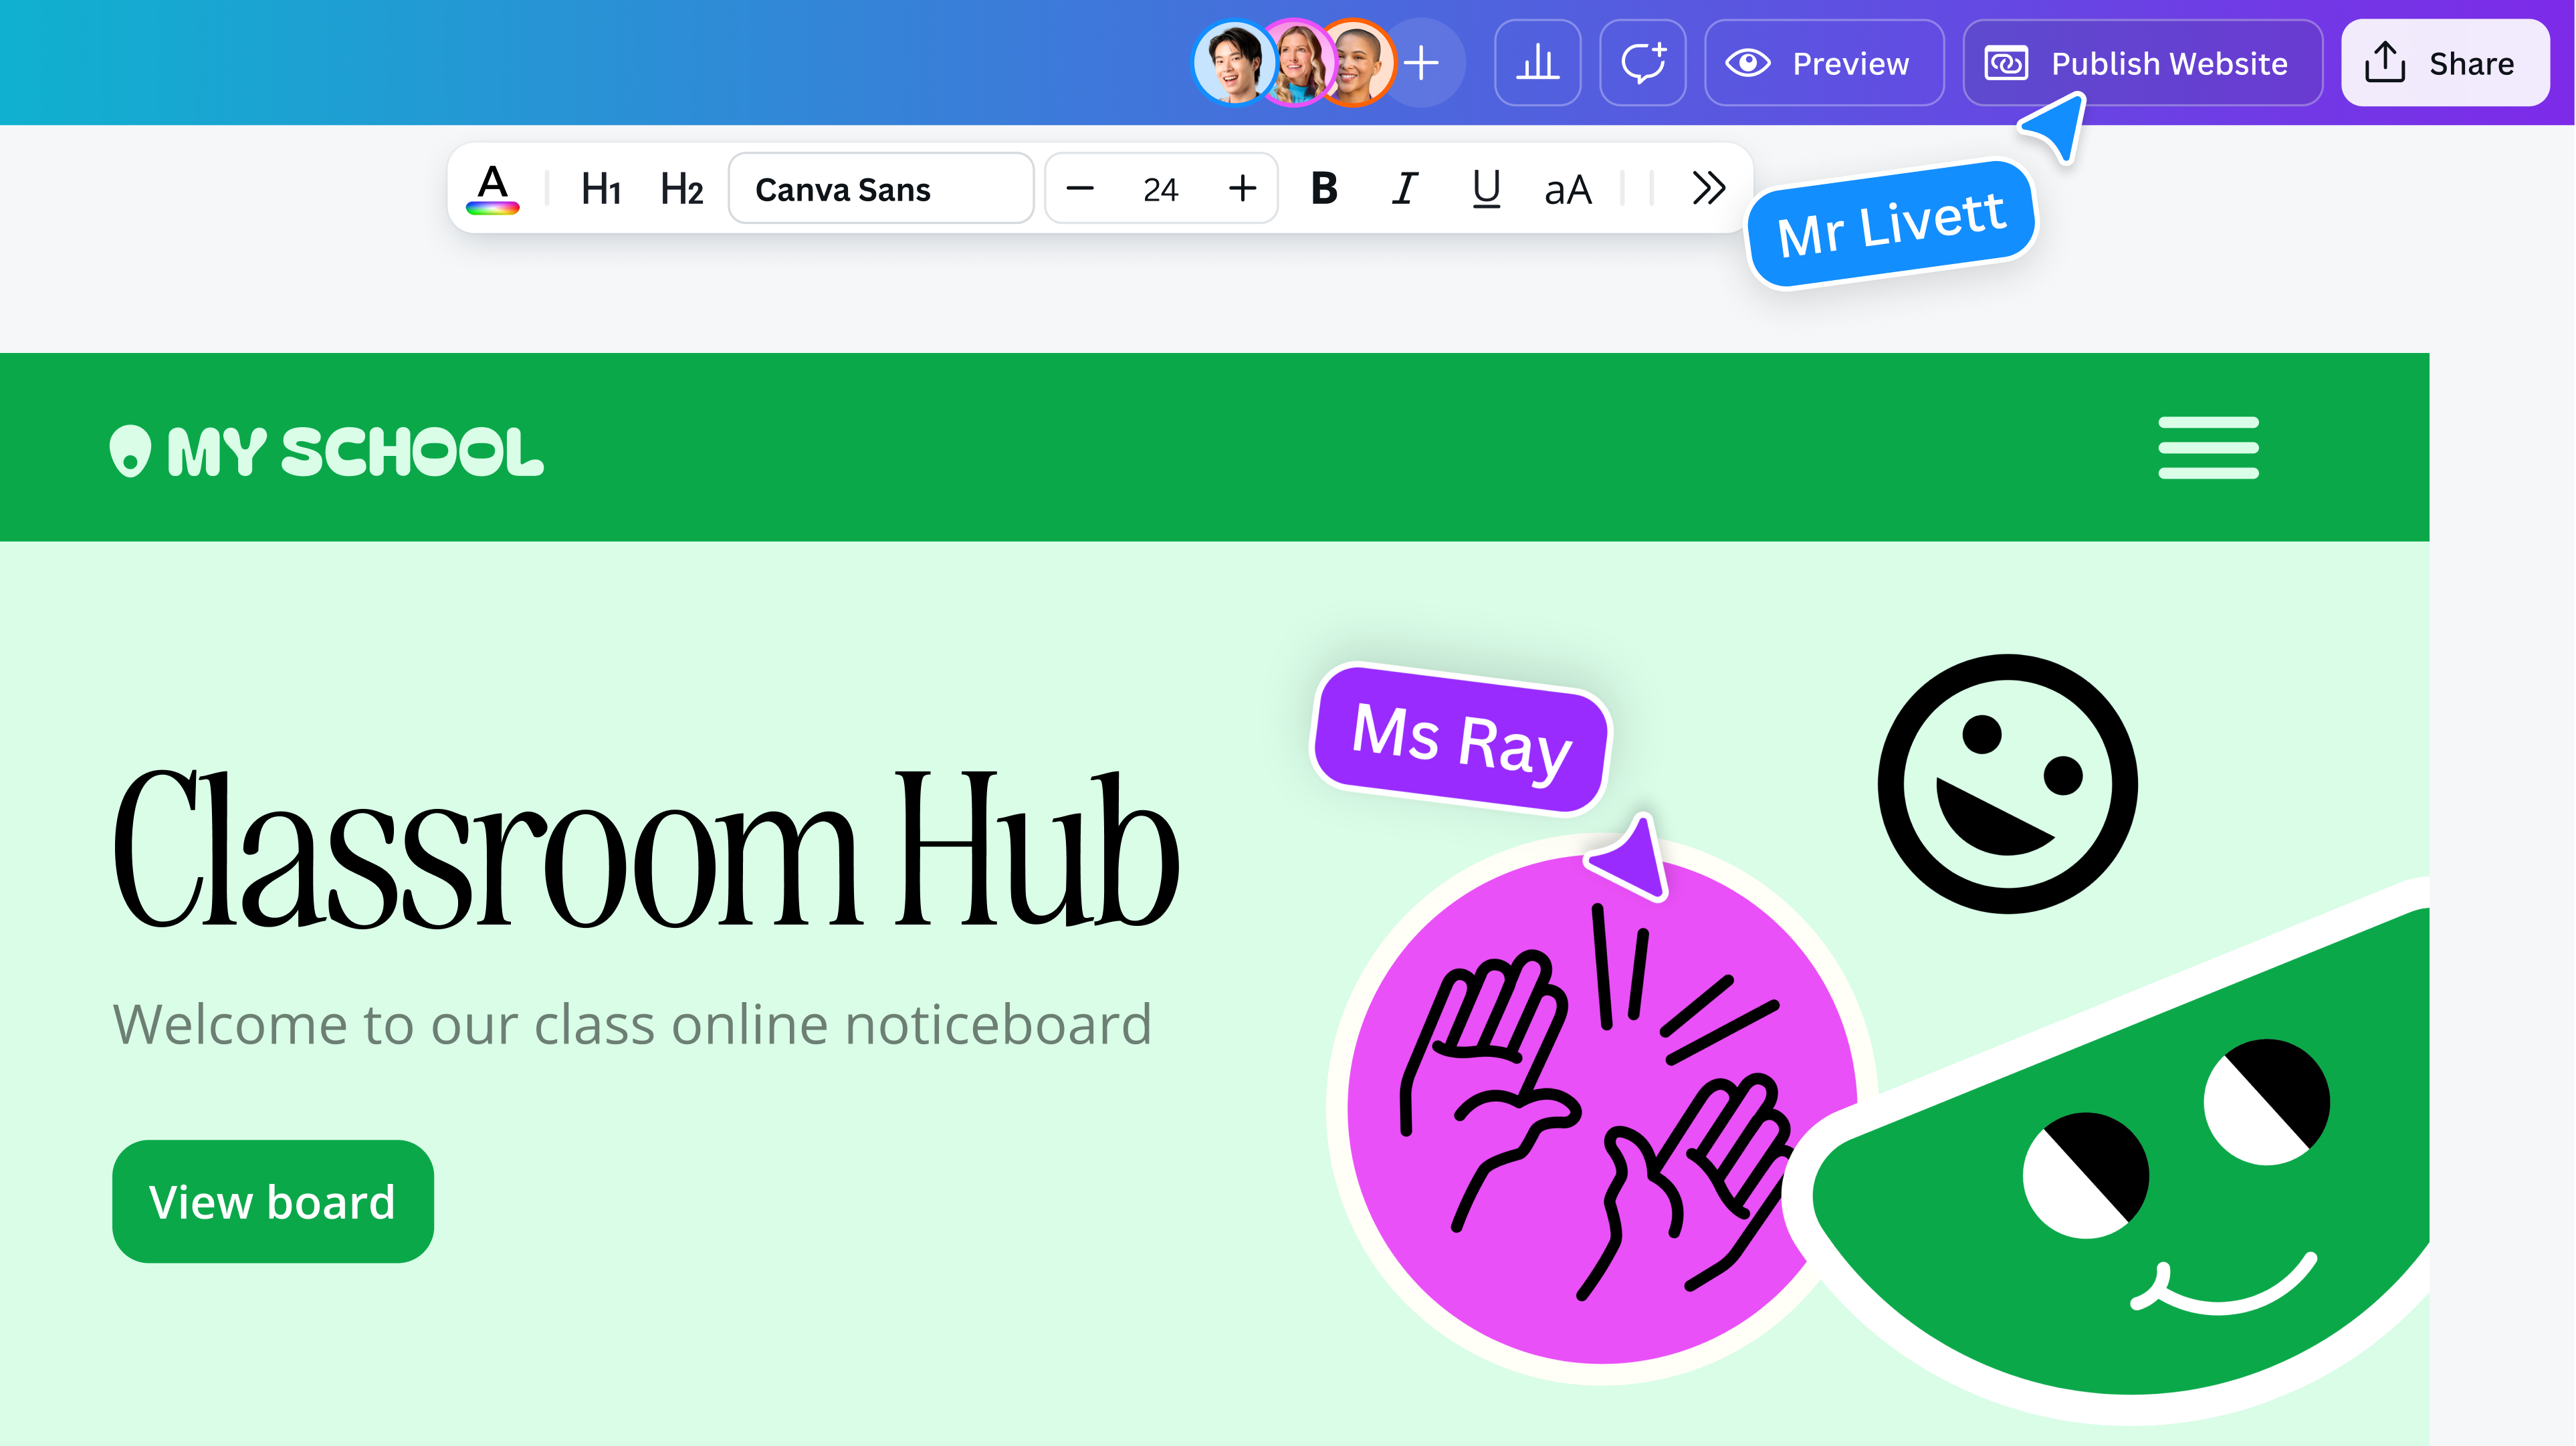This screenshot has width=2576, height=1446.
Task: Change text case with aA icon
Action: point(1567,188)
